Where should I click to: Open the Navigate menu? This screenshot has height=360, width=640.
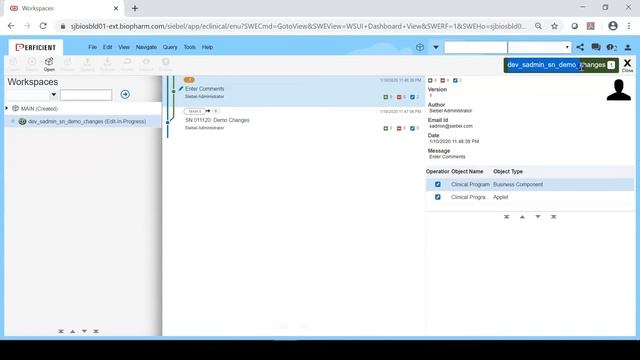coord(146,47)
